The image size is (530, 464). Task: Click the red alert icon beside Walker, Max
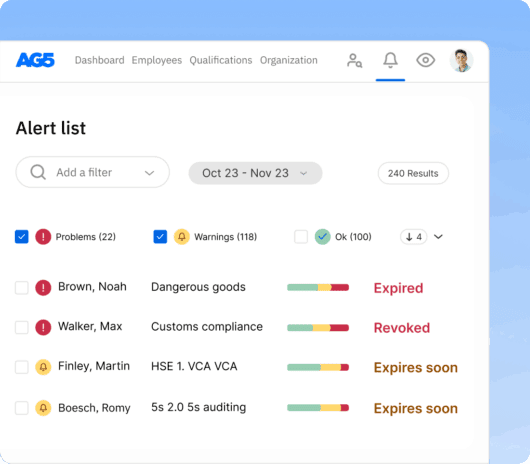[x=43, y=327]
